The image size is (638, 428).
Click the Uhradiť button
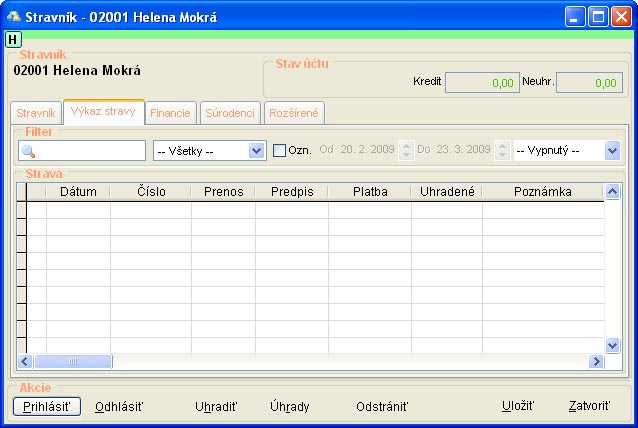[216, 406]
